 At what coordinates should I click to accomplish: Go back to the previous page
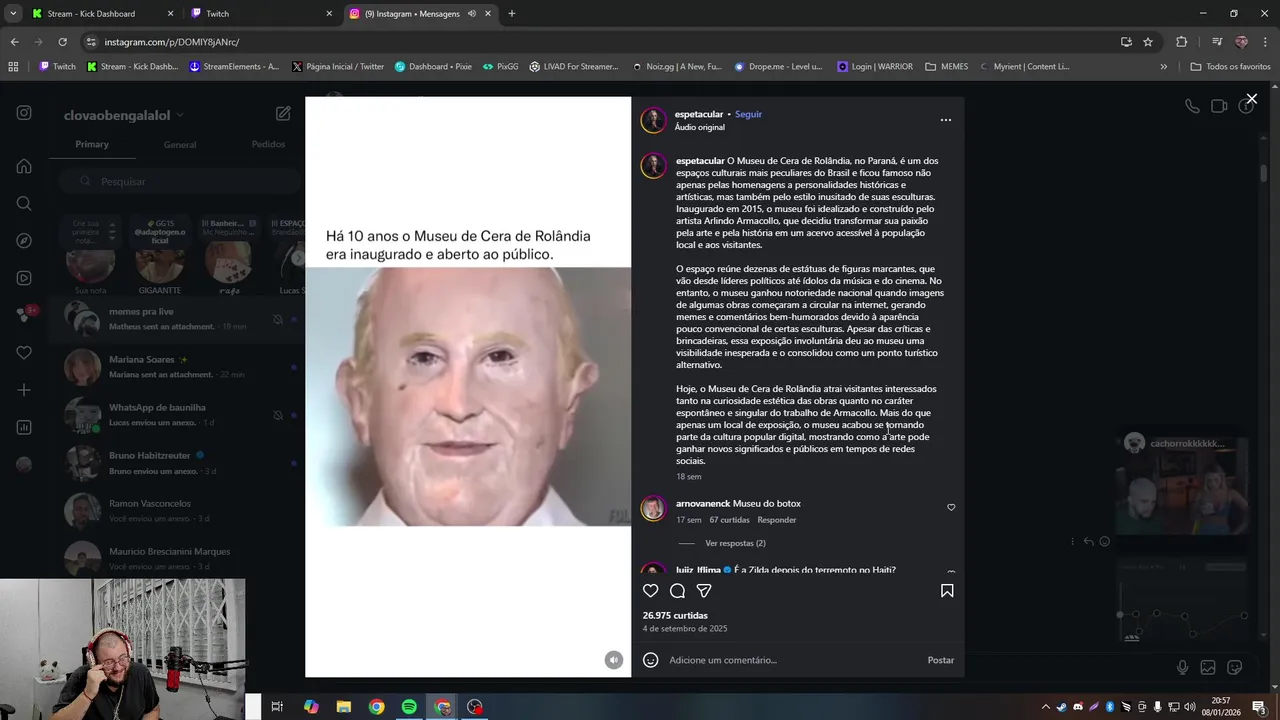[14, 42]
